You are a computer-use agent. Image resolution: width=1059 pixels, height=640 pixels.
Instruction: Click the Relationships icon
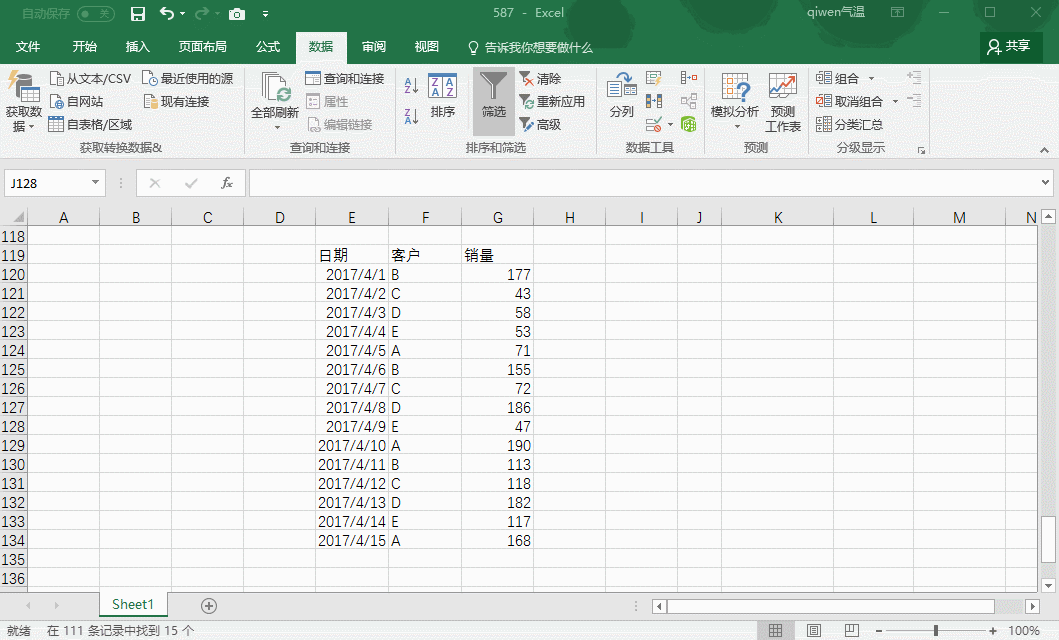point(689,101)
